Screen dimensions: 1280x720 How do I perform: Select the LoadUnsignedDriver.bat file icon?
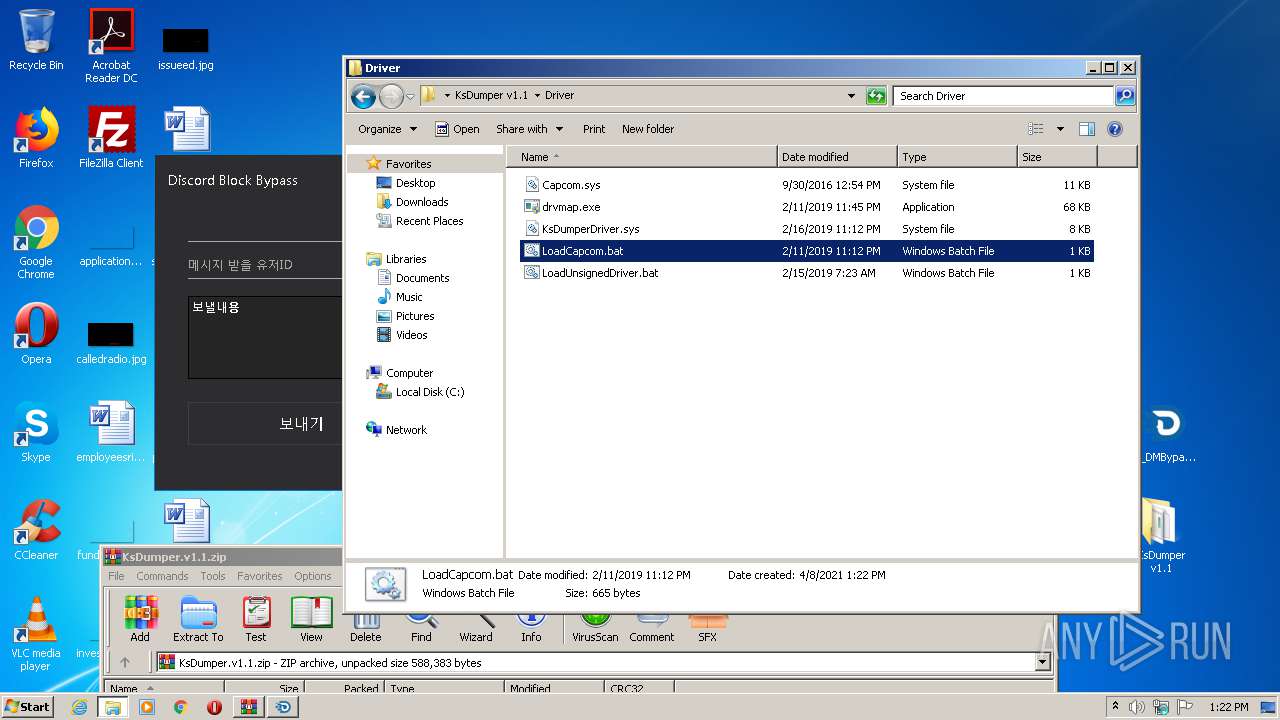coord(532,273)
